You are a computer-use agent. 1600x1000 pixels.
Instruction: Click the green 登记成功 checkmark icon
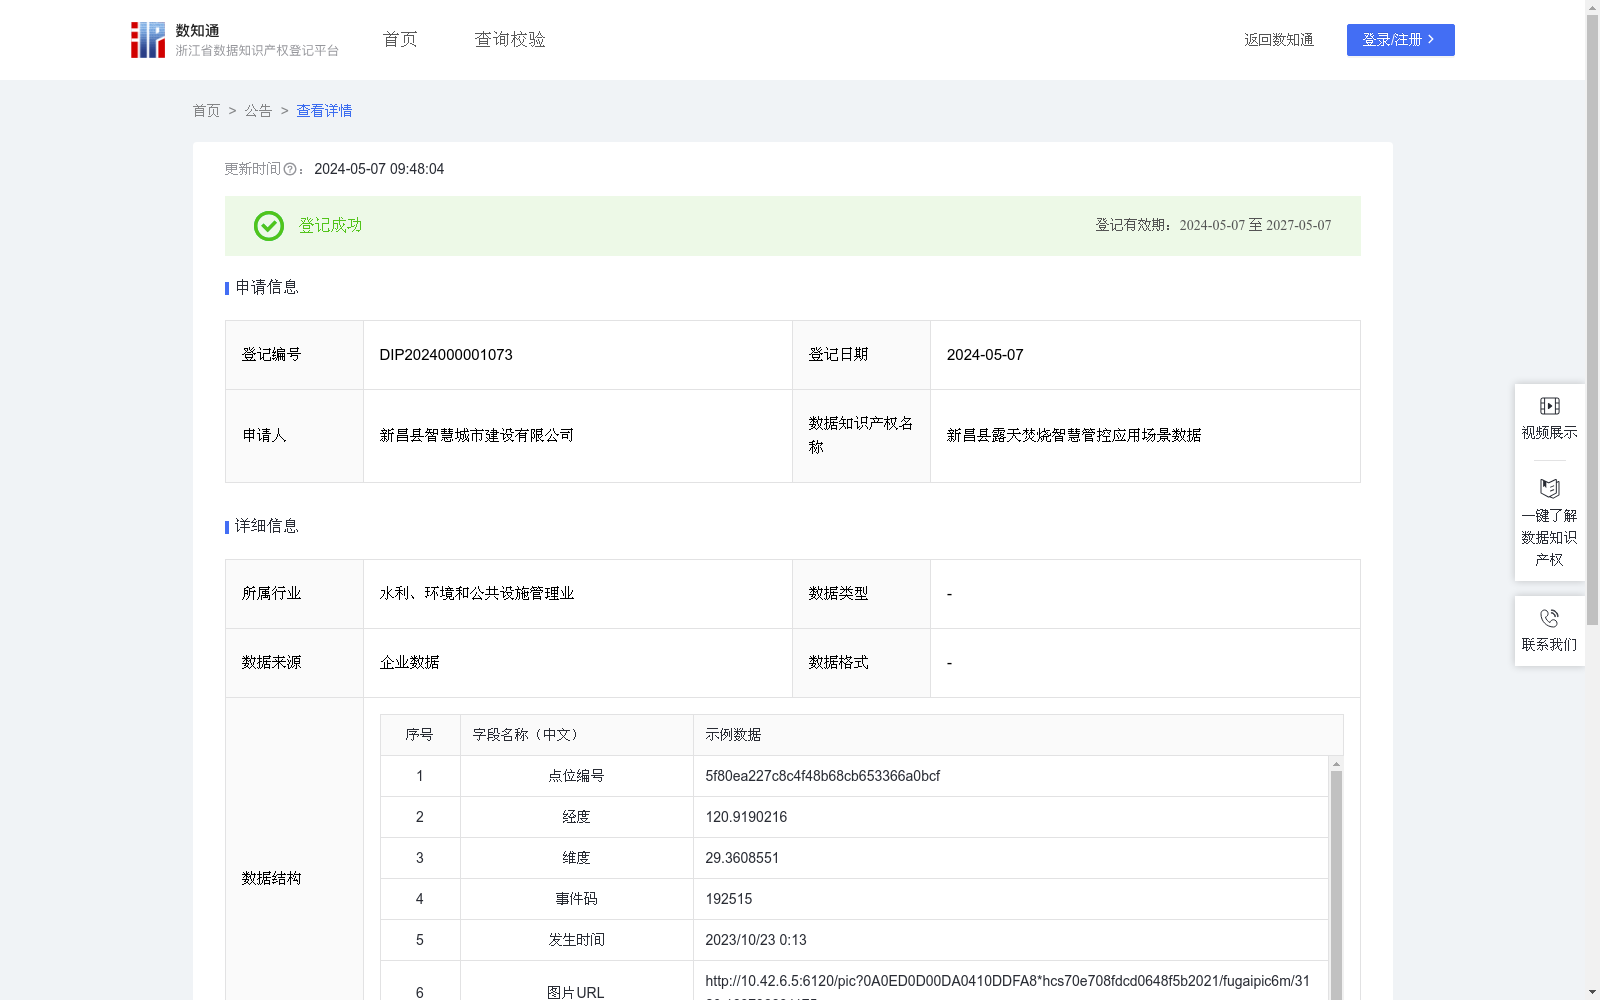point(269,226)
